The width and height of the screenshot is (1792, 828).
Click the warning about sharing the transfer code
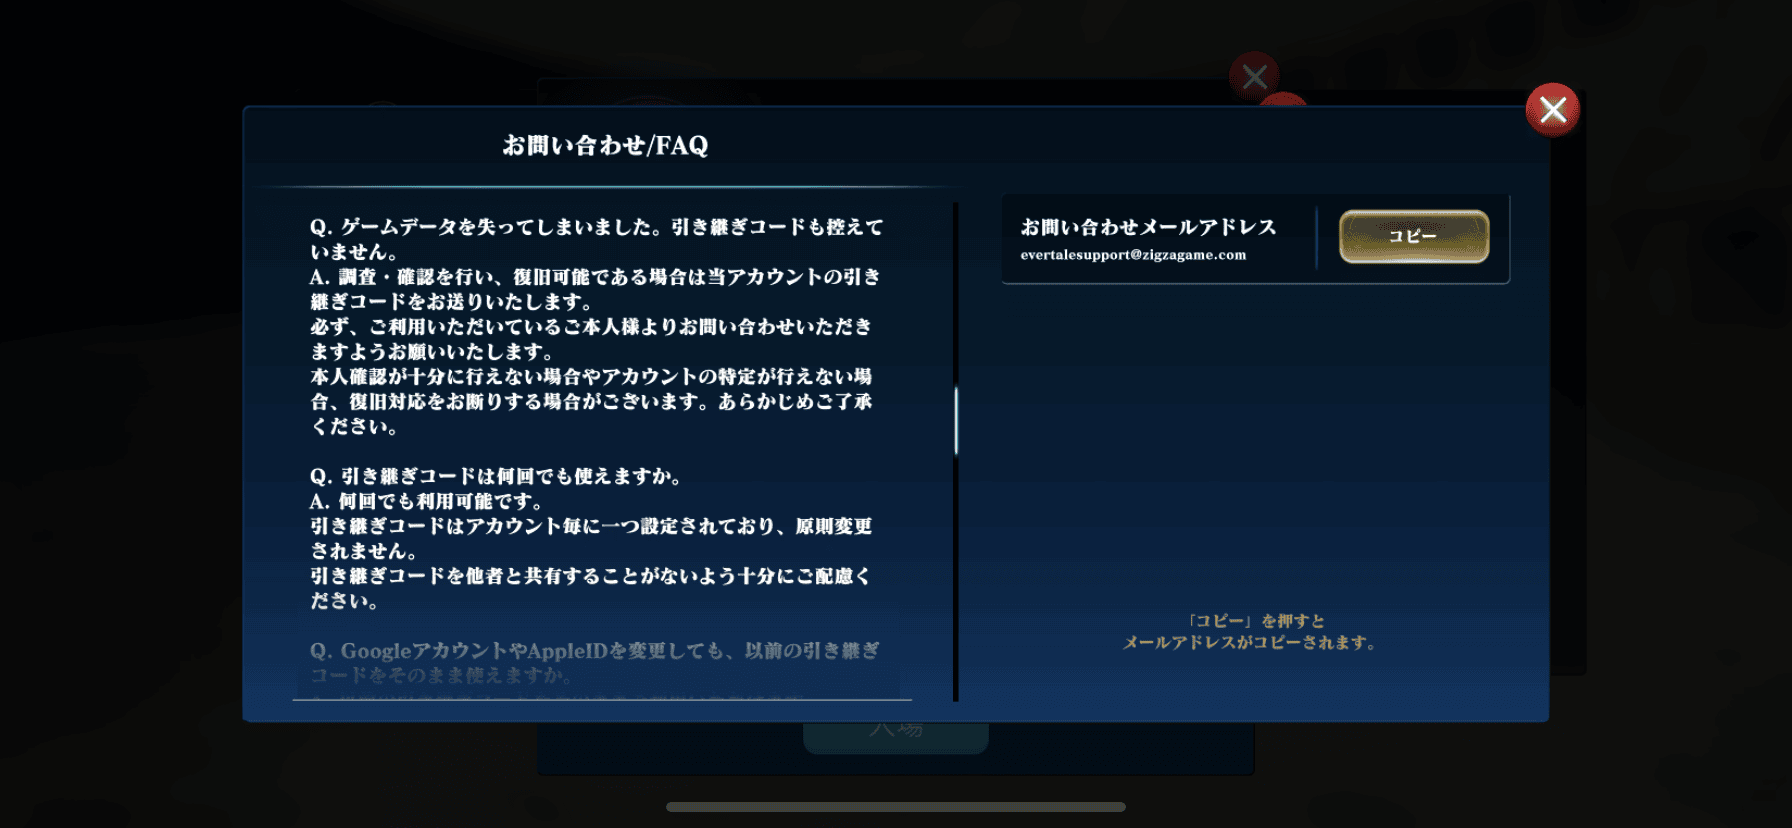[x=590, y=588]
